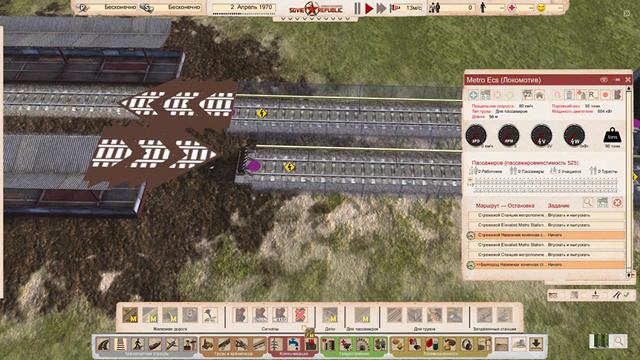
Task: Click the bottom-right magnifier map search
Action: 619,341
